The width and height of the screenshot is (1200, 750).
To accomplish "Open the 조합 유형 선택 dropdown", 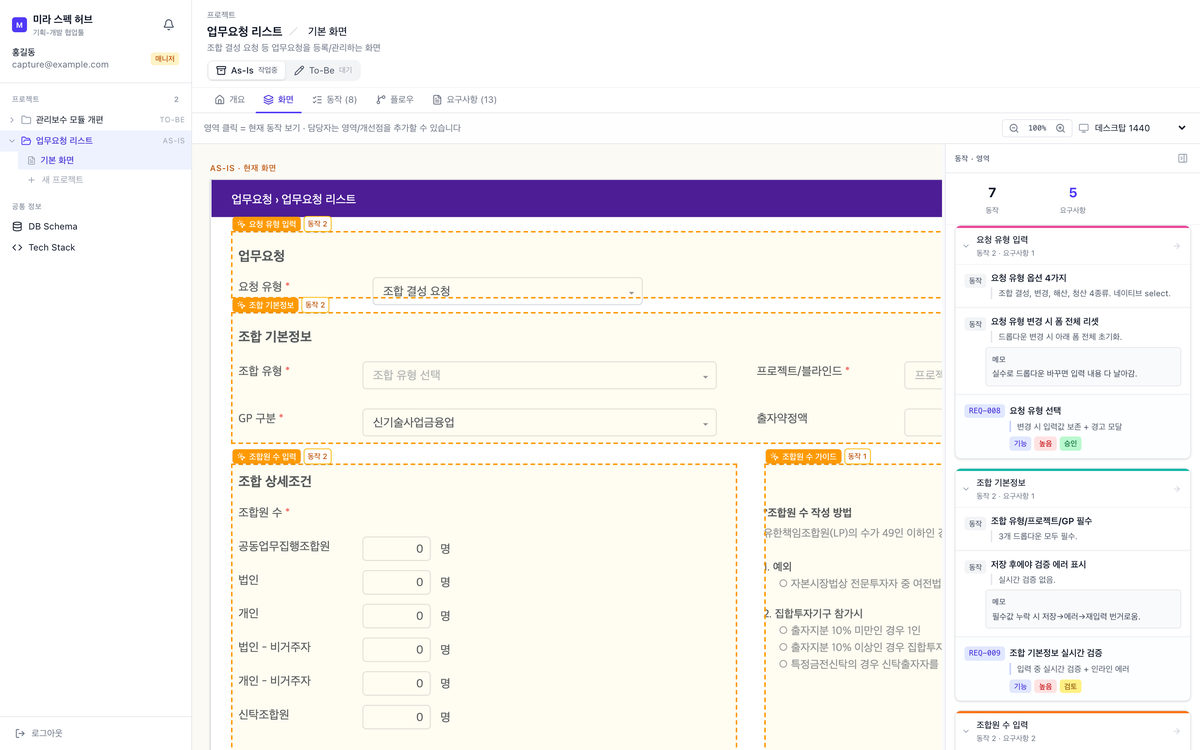I will 539,375.
